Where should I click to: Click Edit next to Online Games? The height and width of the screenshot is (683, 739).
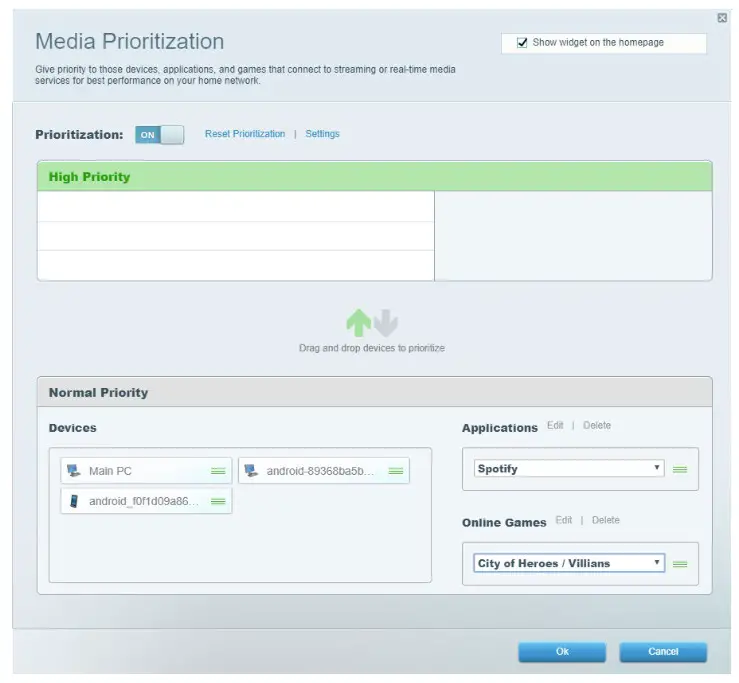pyautogui.click(x=564, y=520)
